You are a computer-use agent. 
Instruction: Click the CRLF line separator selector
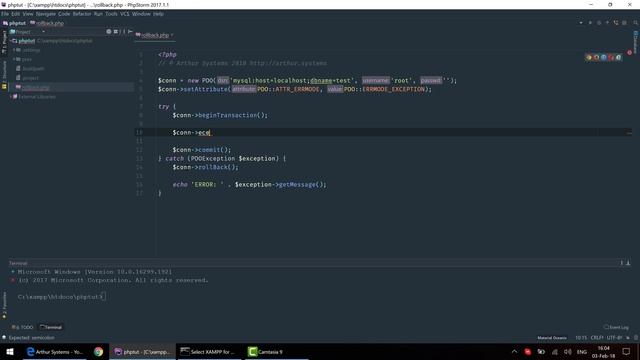(597, 338)
